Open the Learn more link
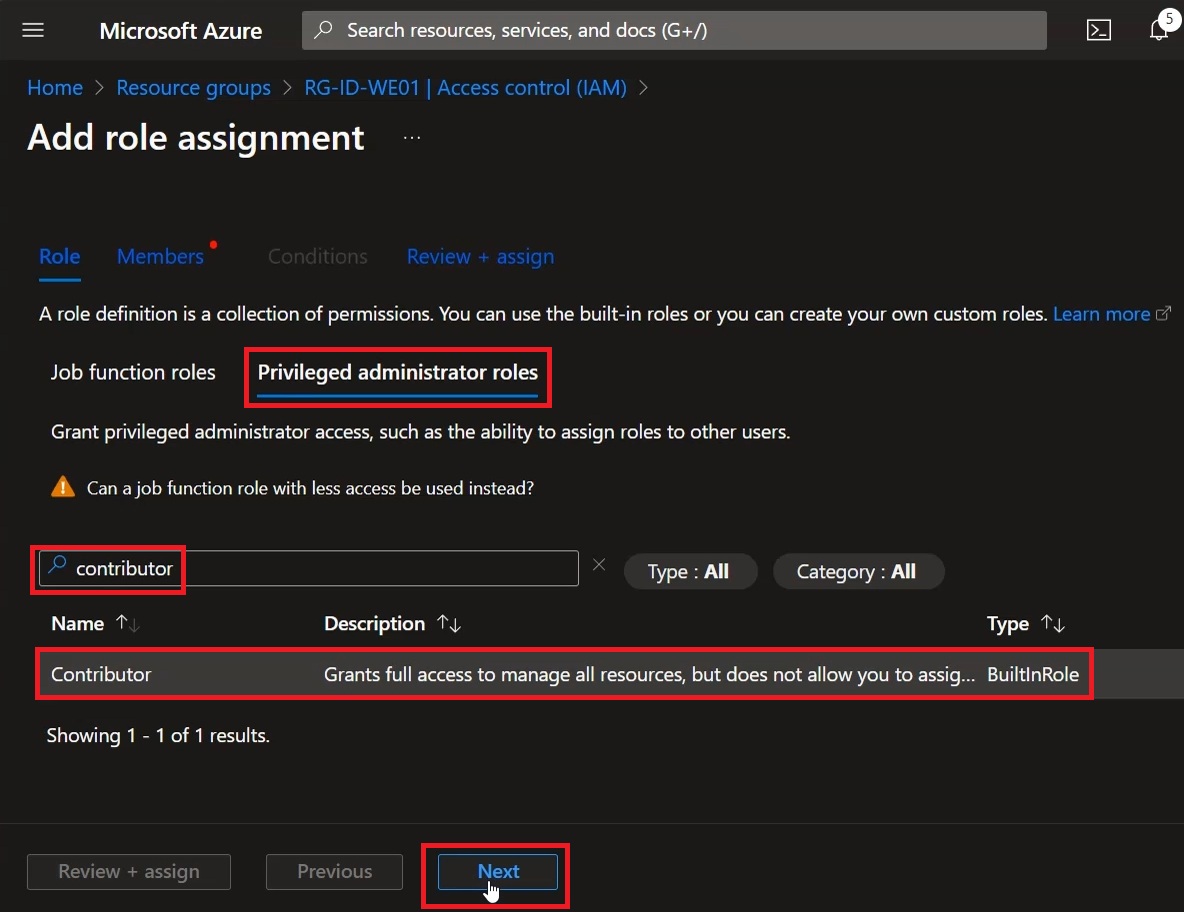1184x912 pixels. coord(1102,314)
